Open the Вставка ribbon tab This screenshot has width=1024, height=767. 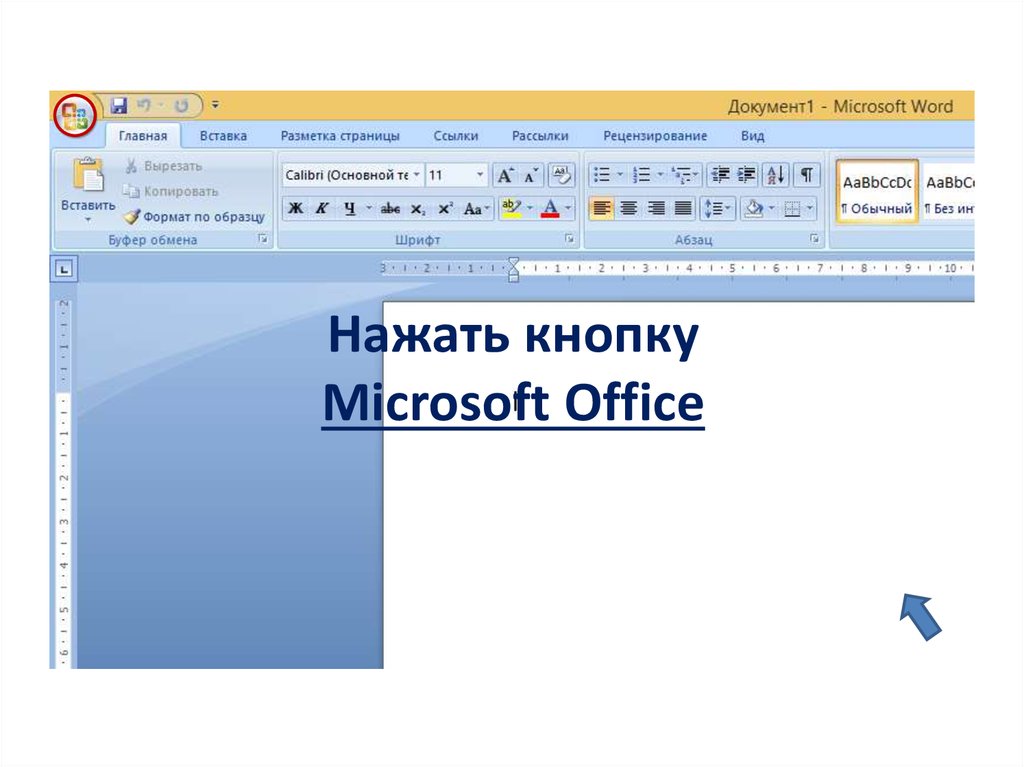click(x=223, y=136)
